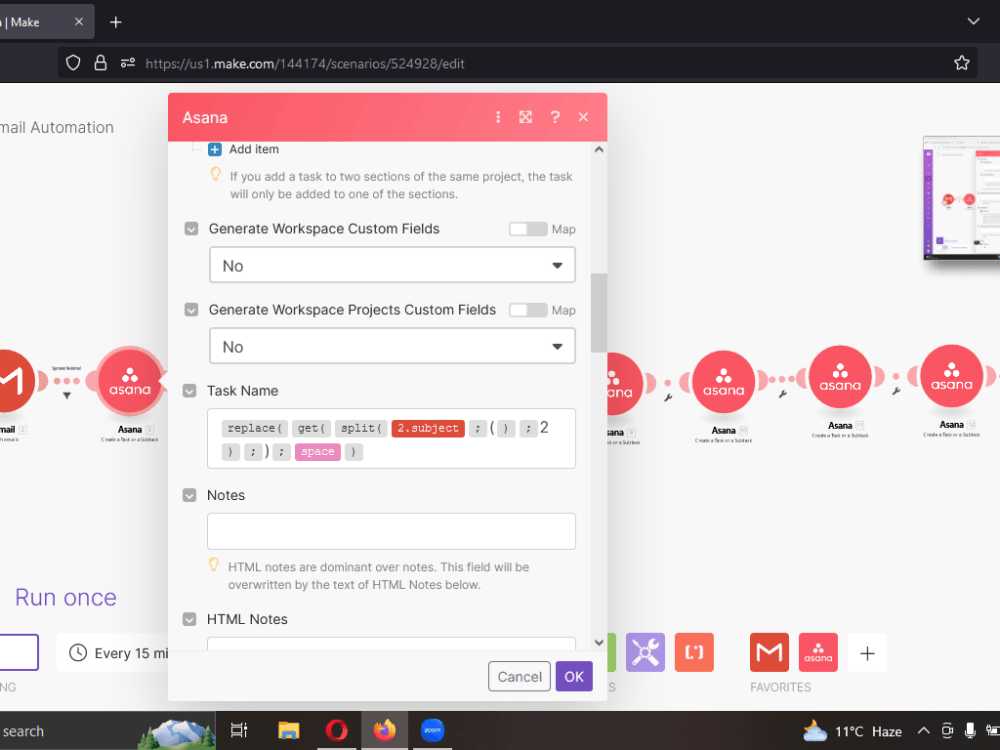The width and height of the screenshot is (1000, 750).
Task: Toggle the Notes checkbox
Action: (189, 496)
